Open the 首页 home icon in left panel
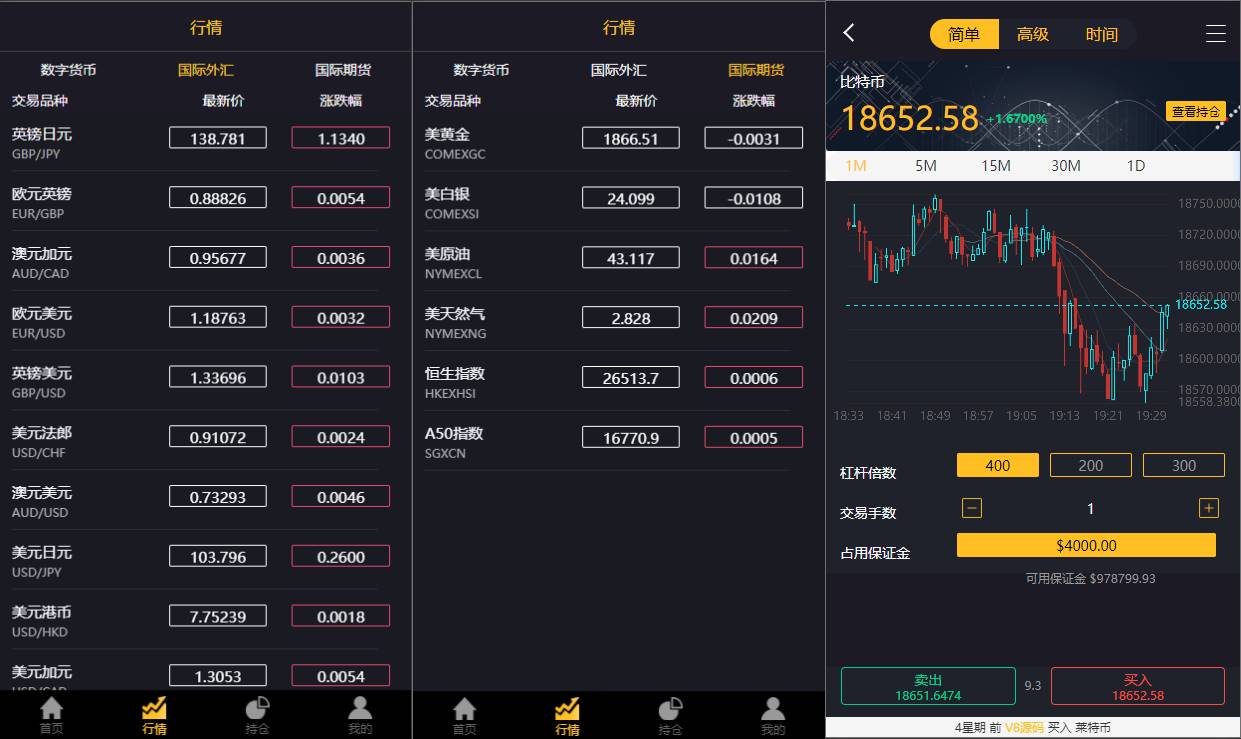Viewport: 1241px width, 739px height. coord(51,712)
